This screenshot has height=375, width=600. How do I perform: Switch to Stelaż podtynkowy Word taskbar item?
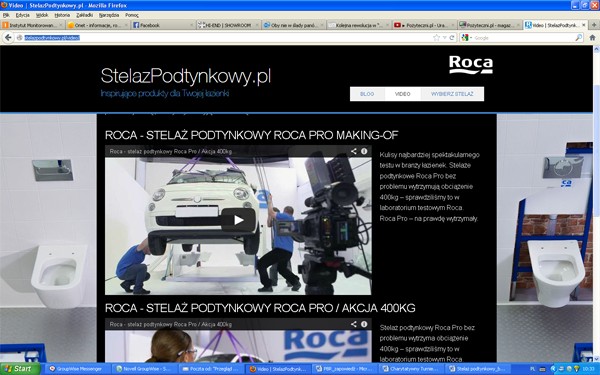(478, 369)
